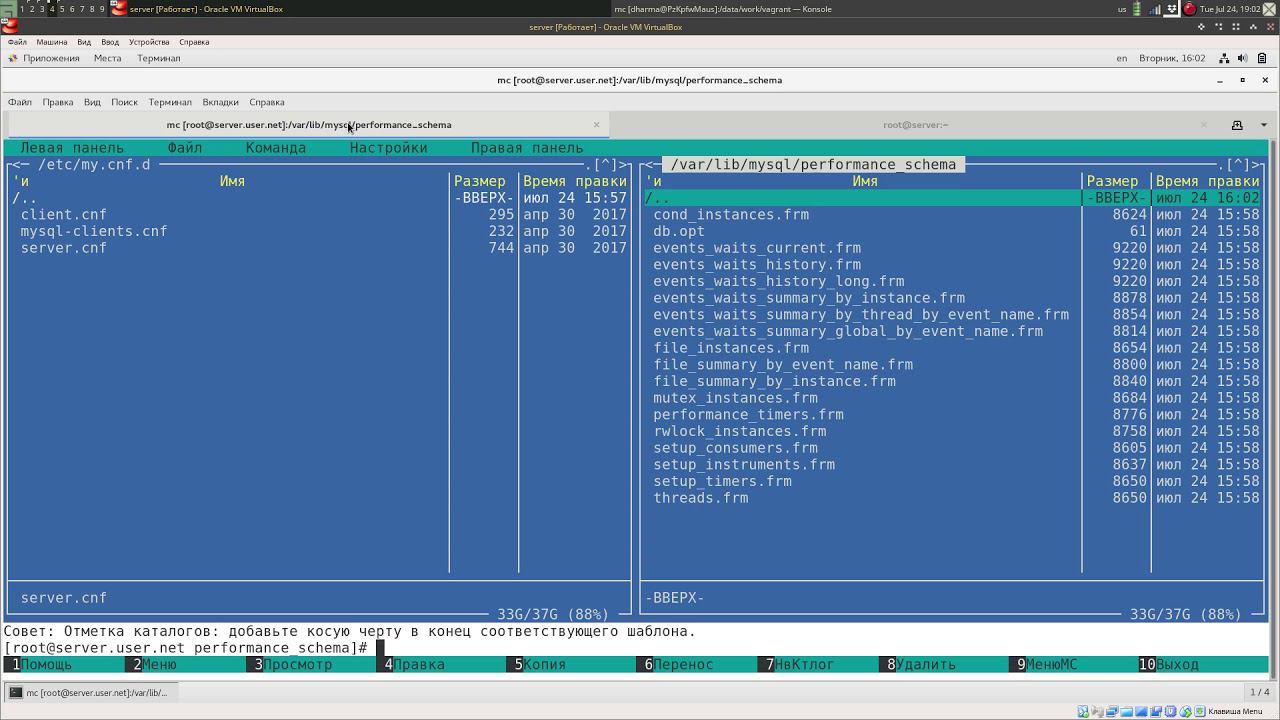Click the en keyboard layout indicator in guest
This screenshot has height=720, width=1280.
point(1121,58)
